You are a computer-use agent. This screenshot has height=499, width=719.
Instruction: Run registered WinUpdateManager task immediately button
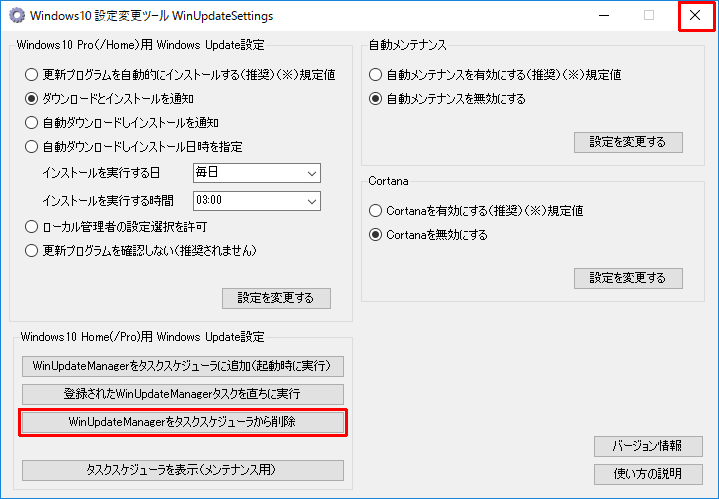tap(183, 394)
